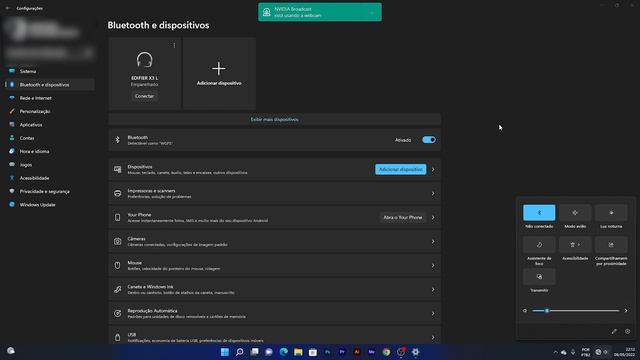Expand Reprodução Automática row chevron
This screenshot has height=360, width=640.
[x=433, y=313]
